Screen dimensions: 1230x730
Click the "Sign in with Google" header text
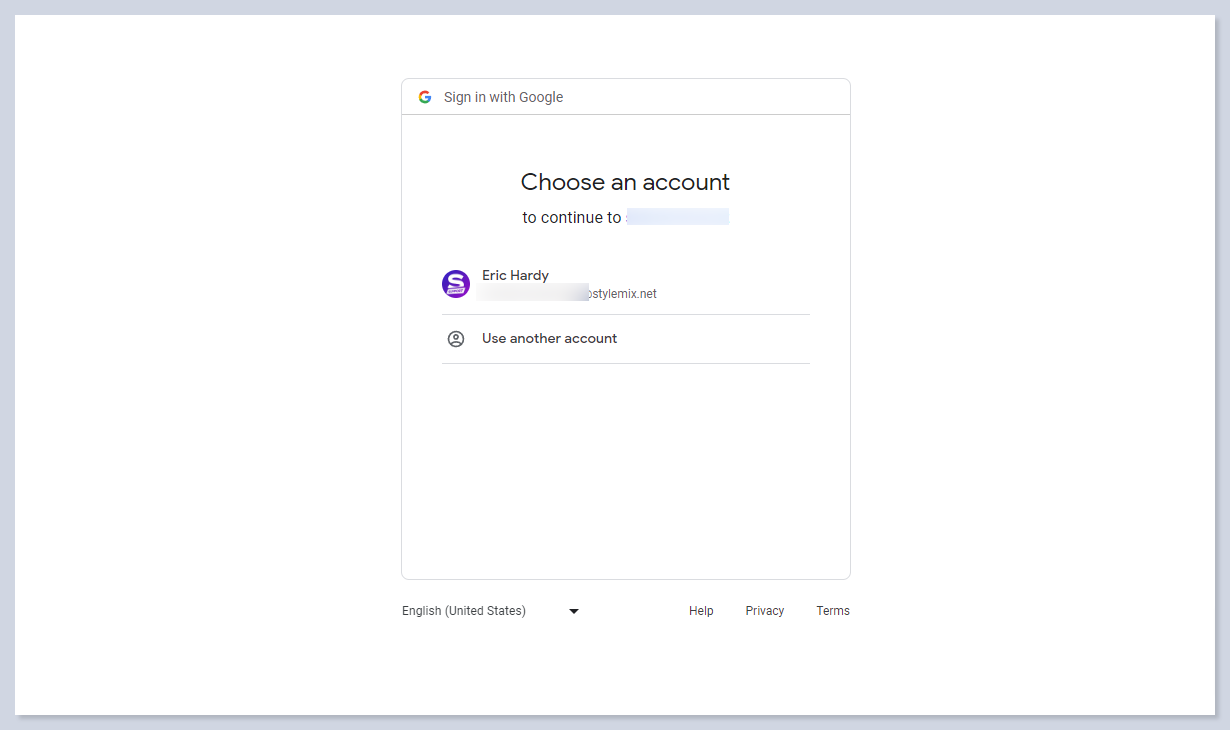tap(503, 97)
